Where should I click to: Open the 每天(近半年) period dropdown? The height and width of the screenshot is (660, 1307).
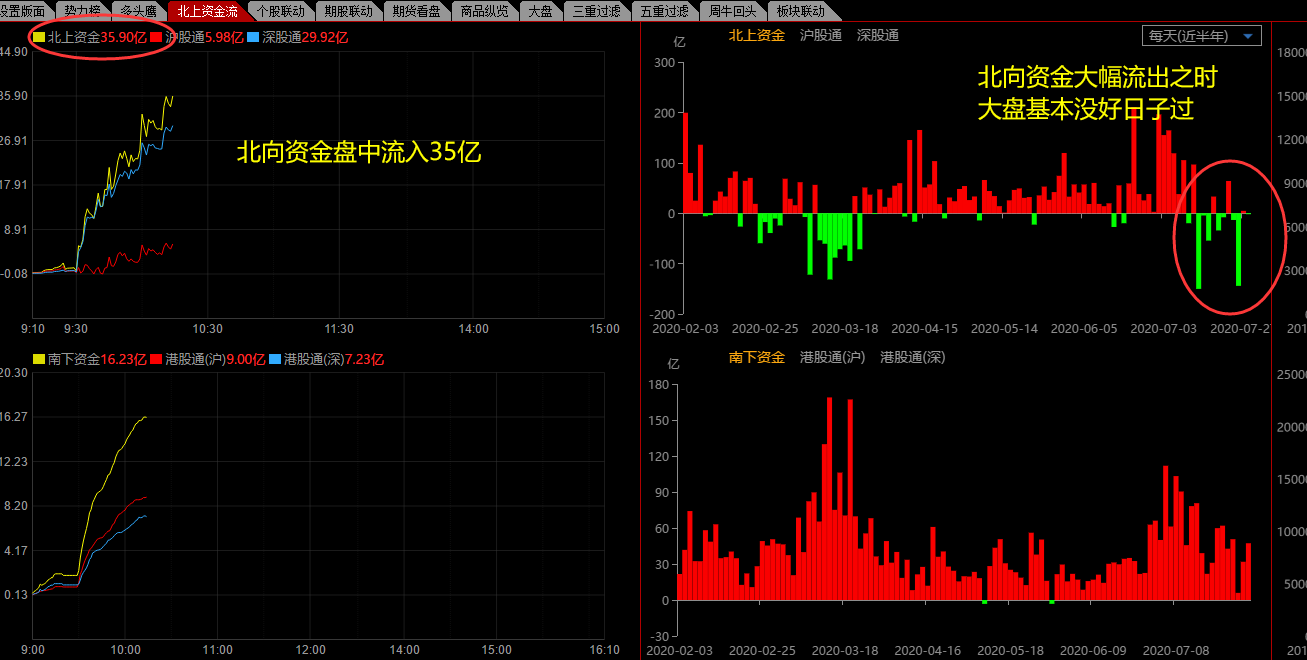click(1201, 36)
